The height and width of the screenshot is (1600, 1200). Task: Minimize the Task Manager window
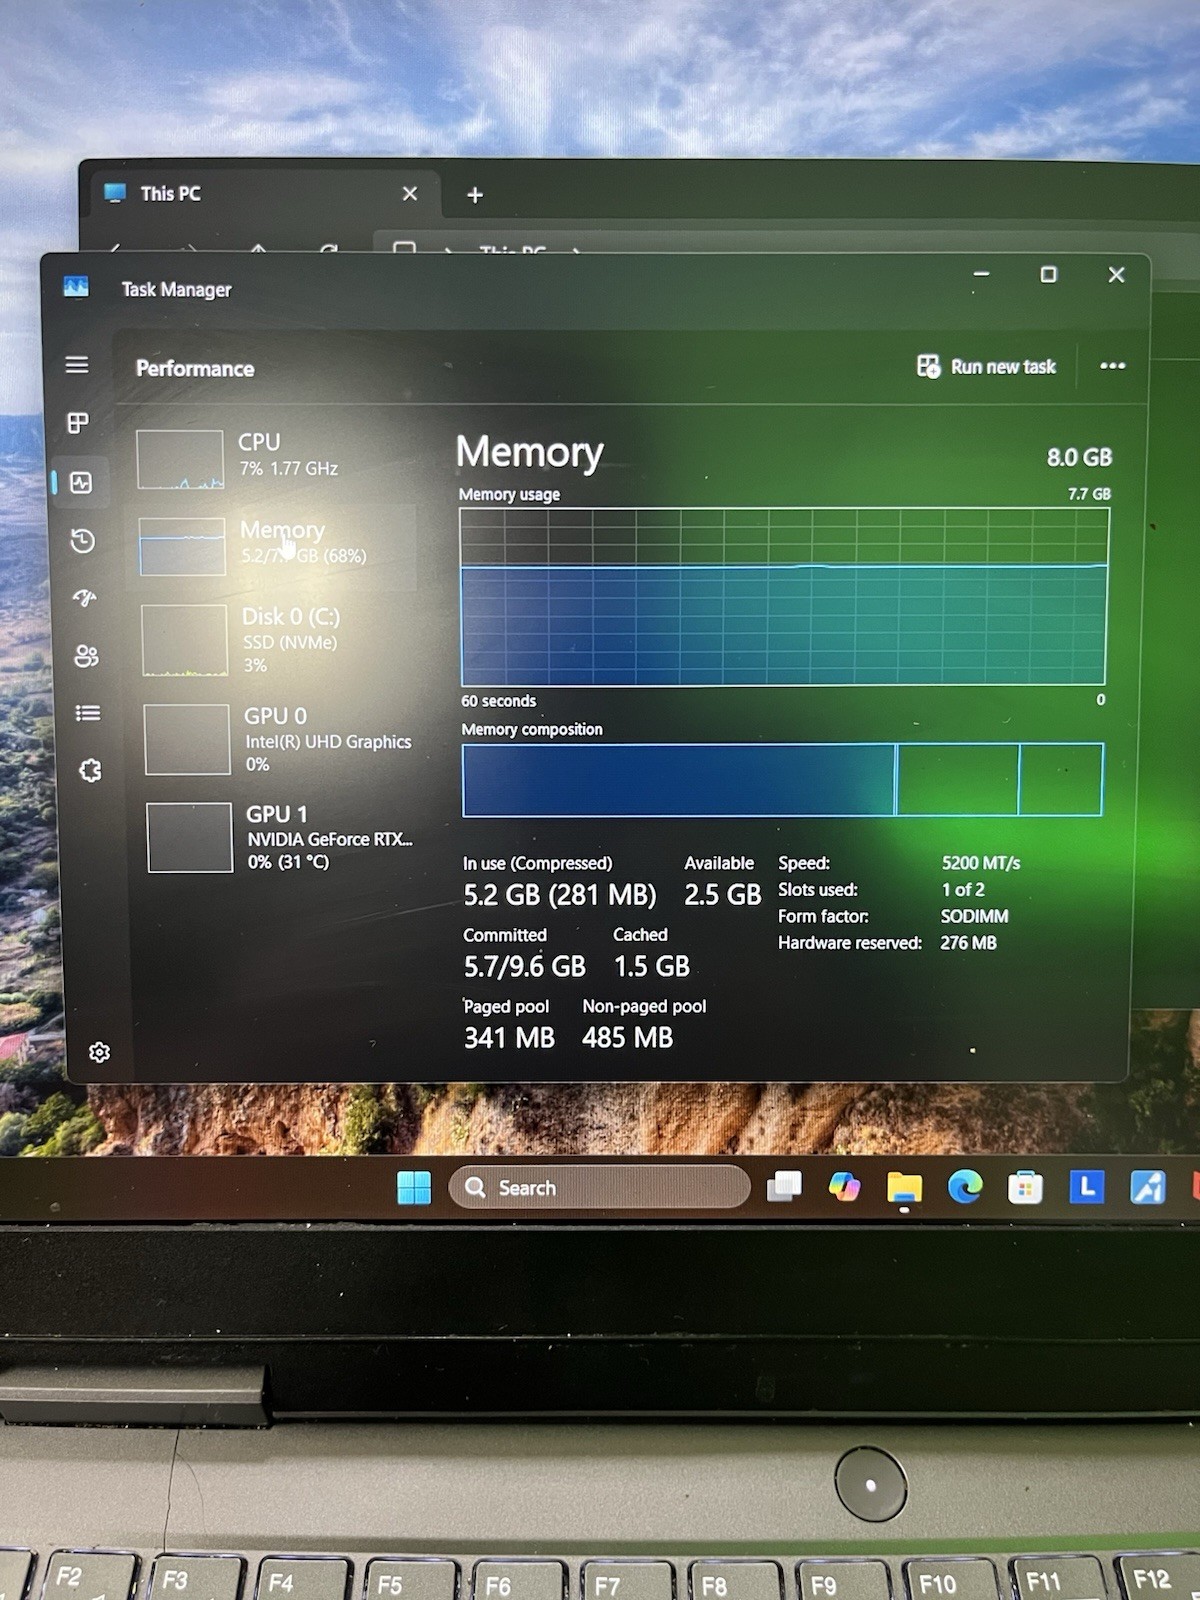point(981,274)
